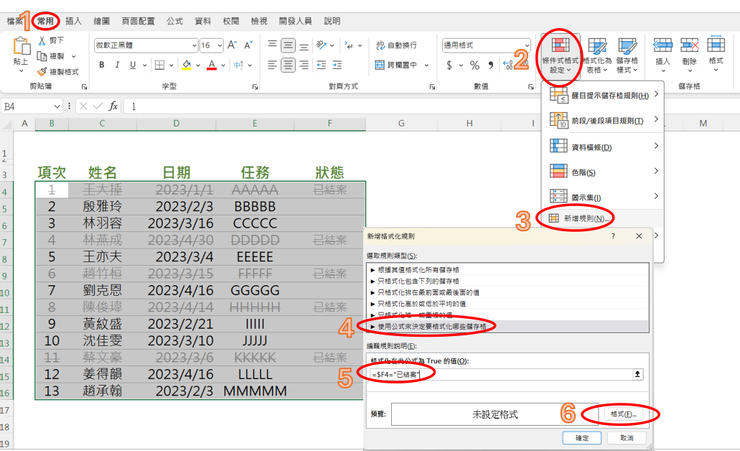
Task: Click the red font color swatch button
Action: 211,65
